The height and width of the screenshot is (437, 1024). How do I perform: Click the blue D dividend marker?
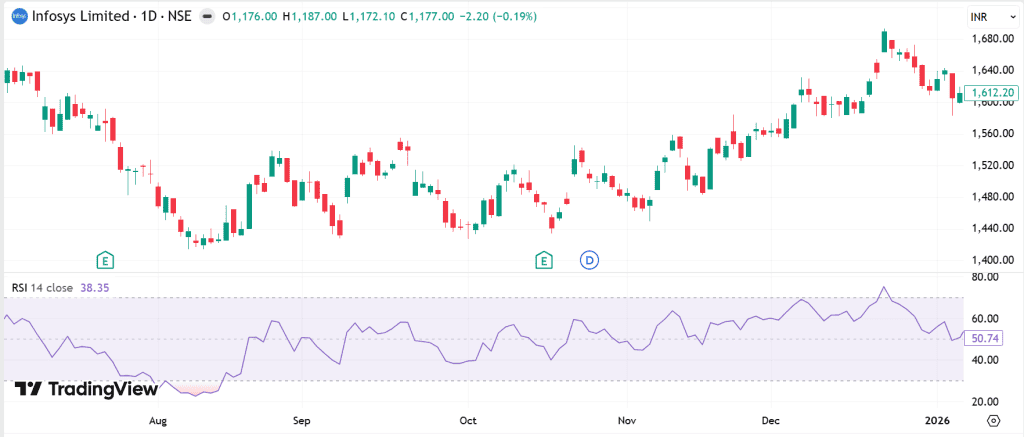click(590, 261)
